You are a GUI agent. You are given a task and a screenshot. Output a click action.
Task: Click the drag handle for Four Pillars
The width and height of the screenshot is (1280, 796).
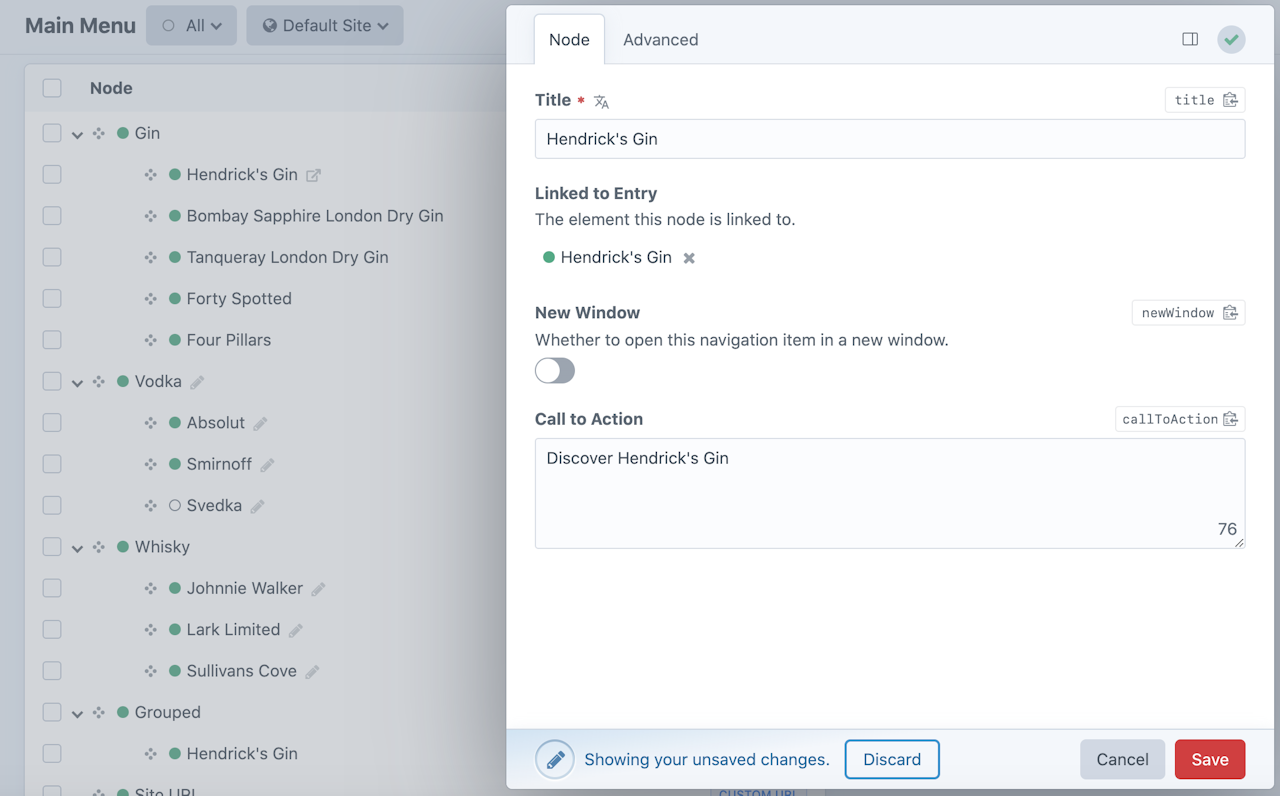coord(150,340)
